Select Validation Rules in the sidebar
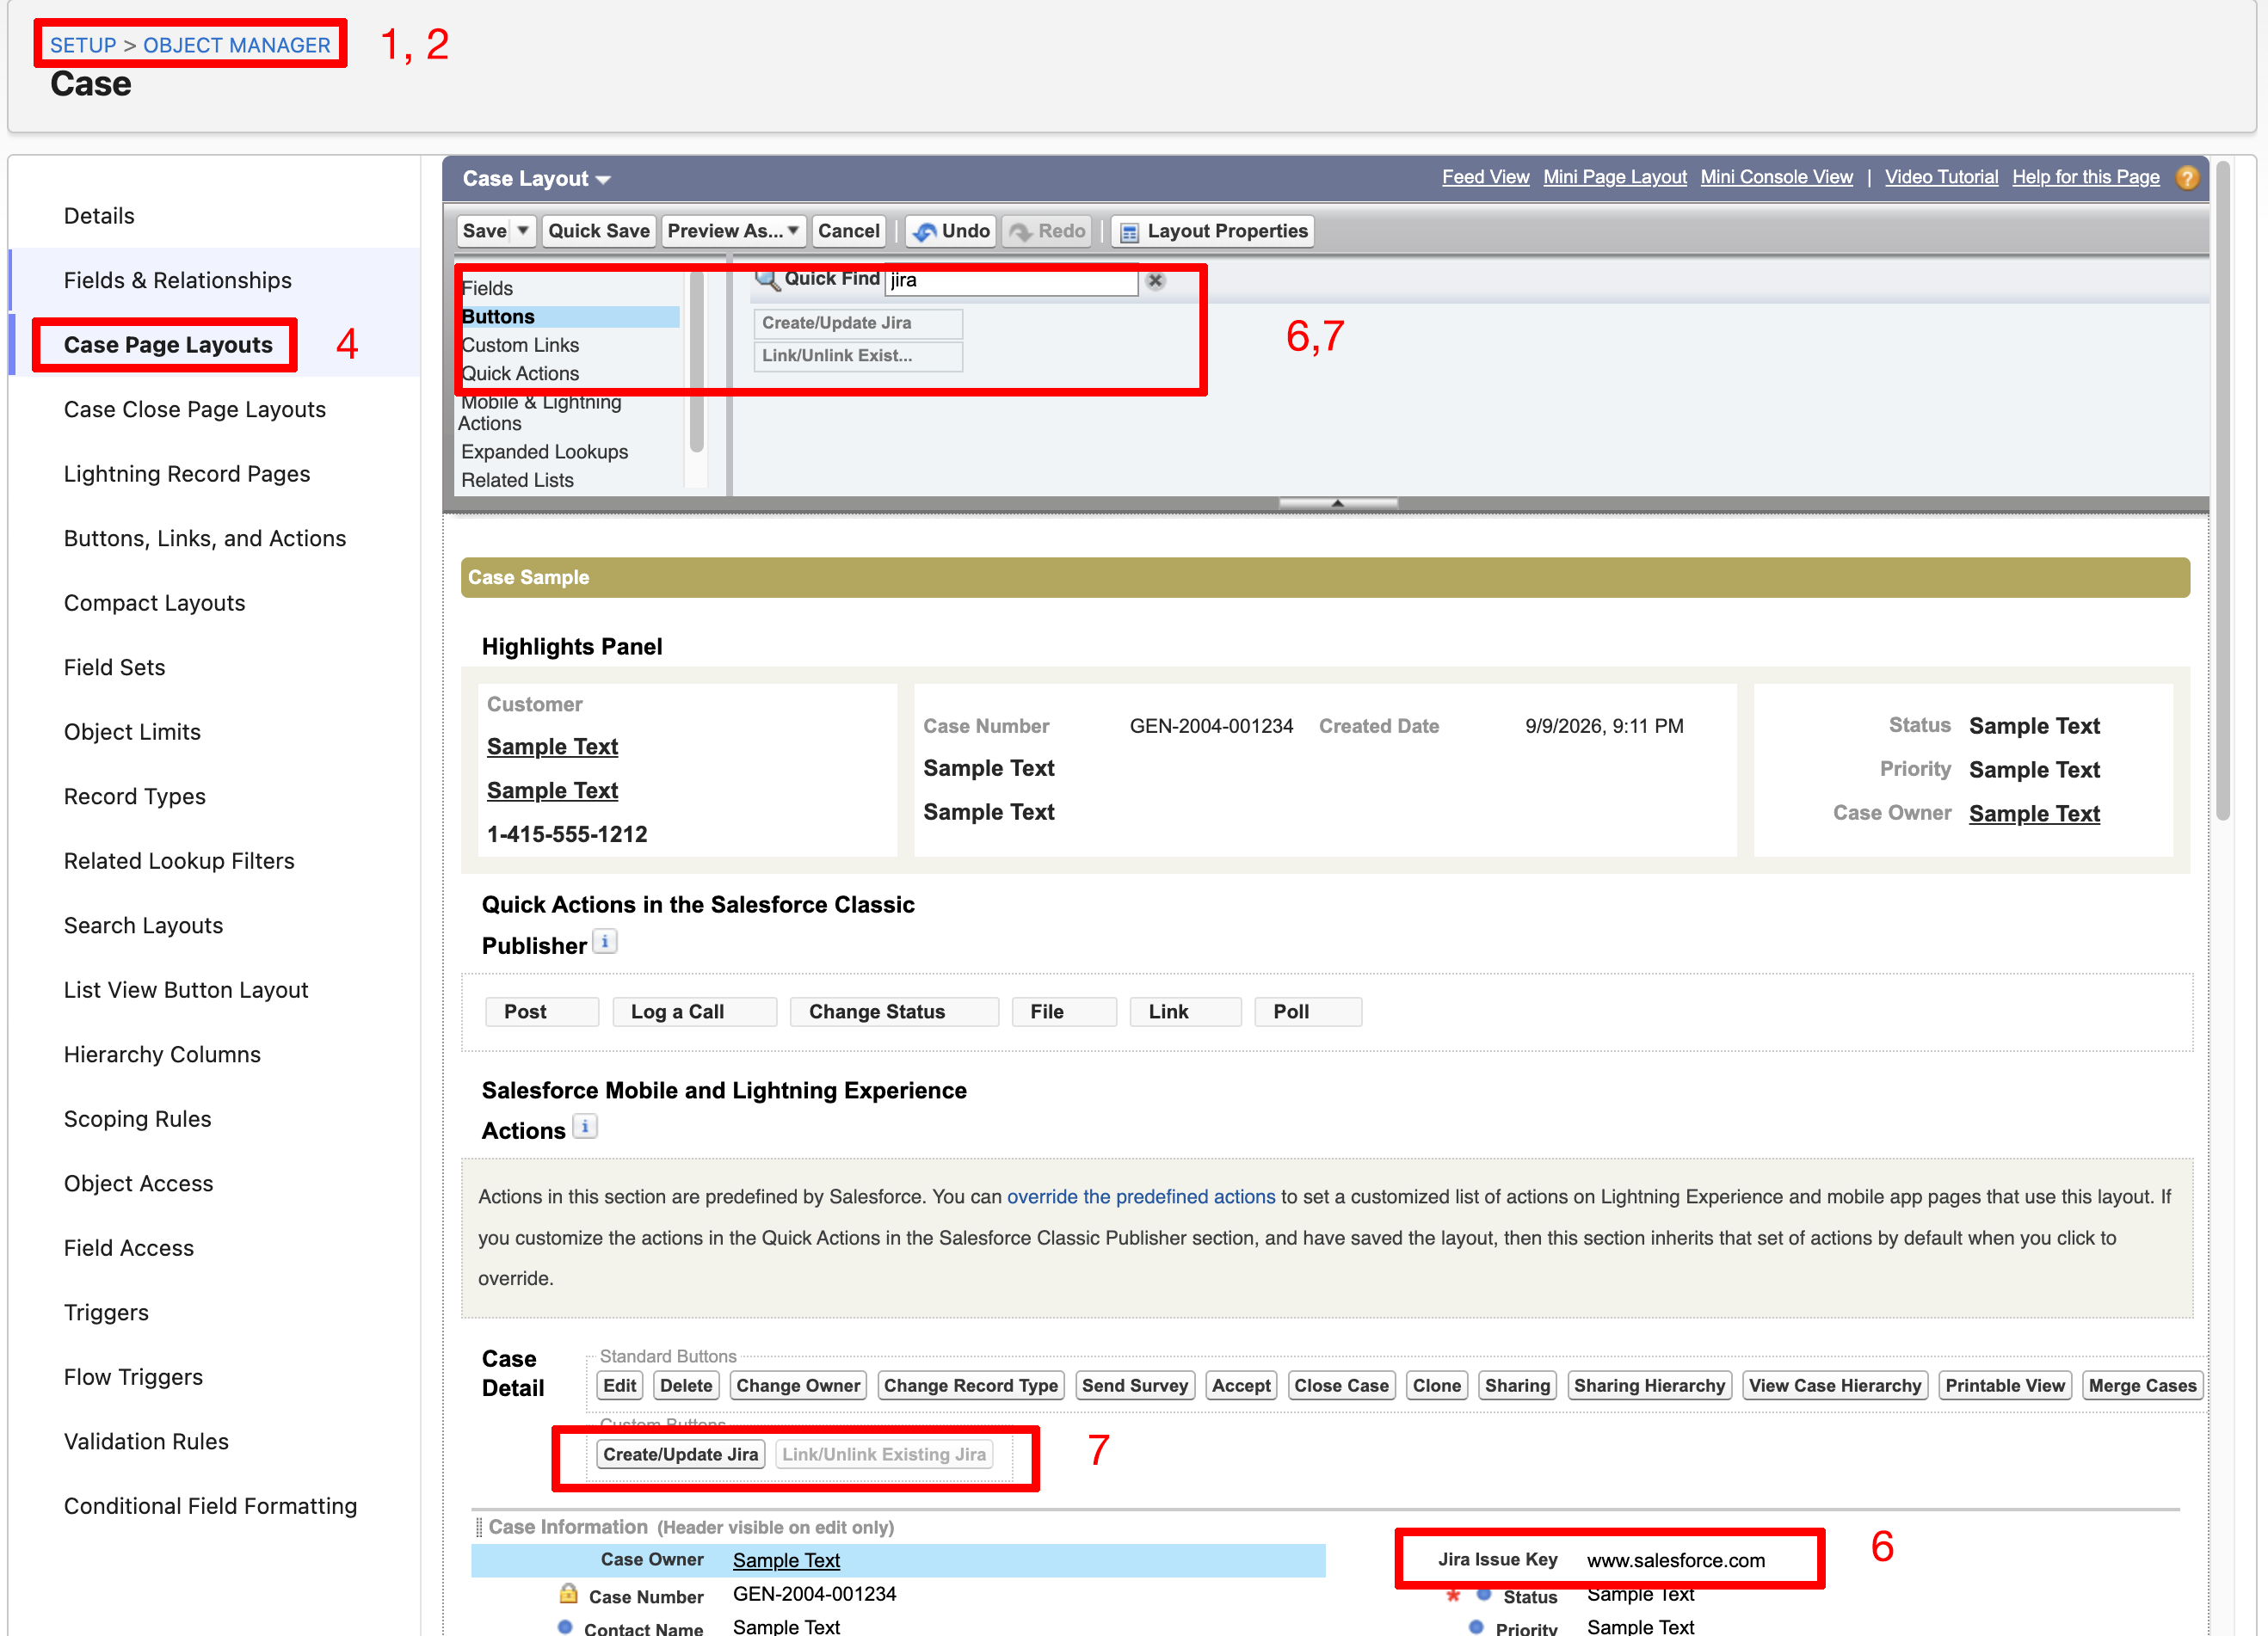Viewport: 2268px width, 1636px height. click(x=146, y=1441)
